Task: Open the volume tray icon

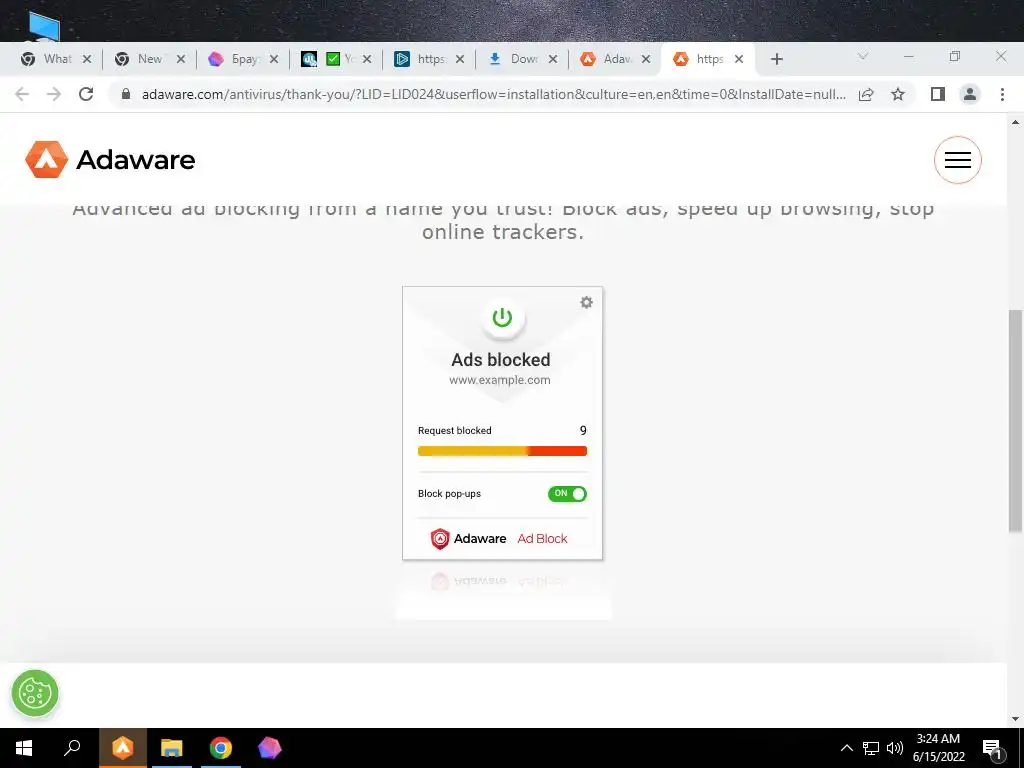Action: point(895,748)
